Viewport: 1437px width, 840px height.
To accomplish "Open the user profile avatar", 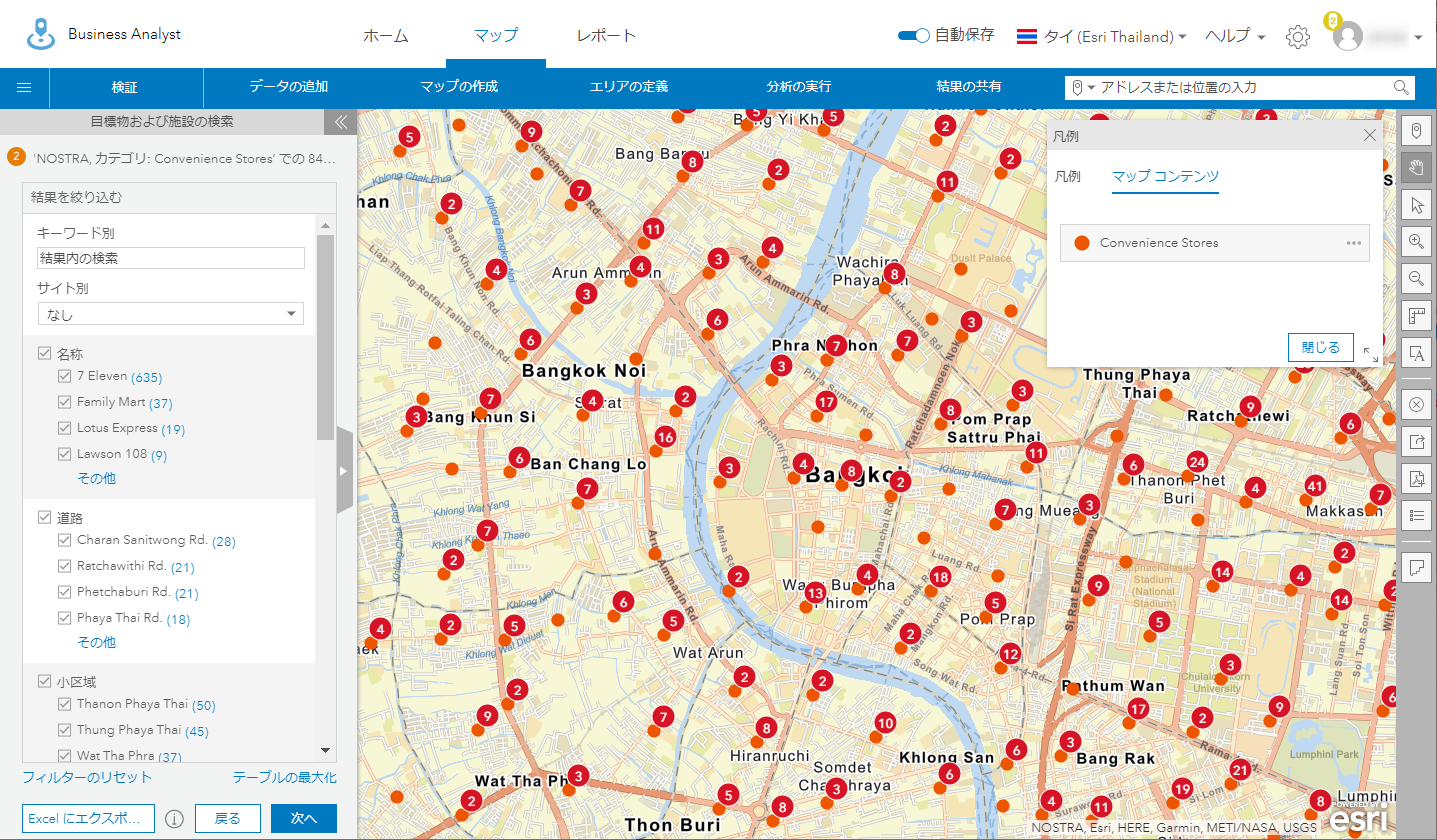I will pyautogui.click(x=1348, y=37).
